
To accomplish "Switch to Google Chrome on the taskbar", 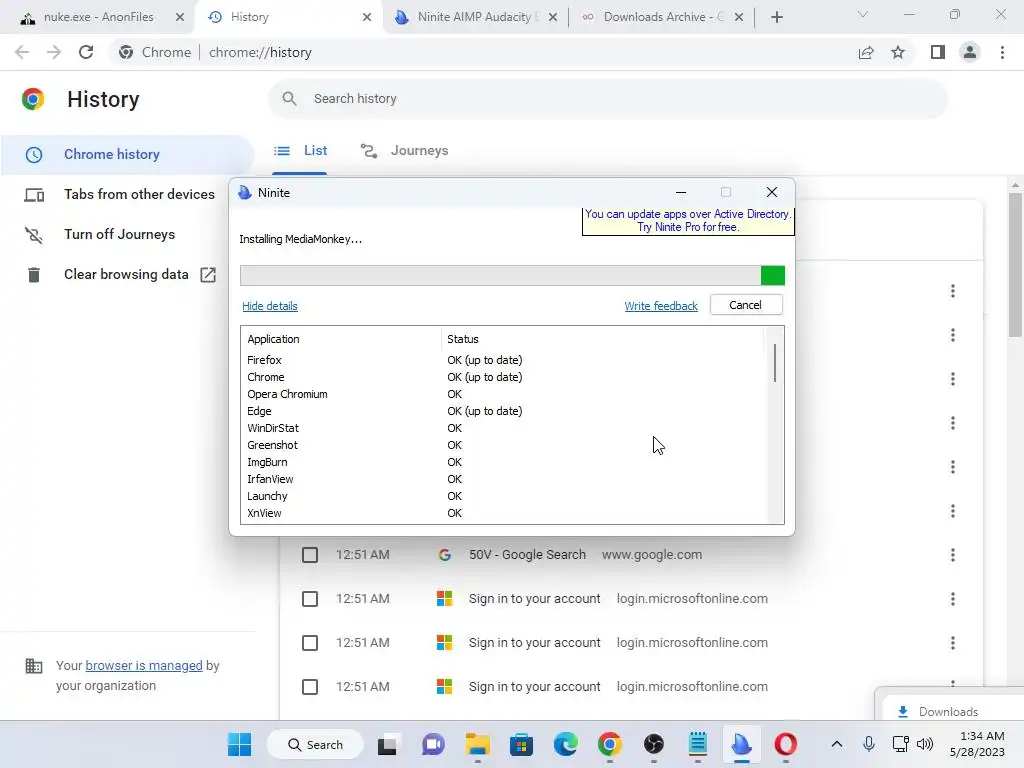I will (609, 744).
